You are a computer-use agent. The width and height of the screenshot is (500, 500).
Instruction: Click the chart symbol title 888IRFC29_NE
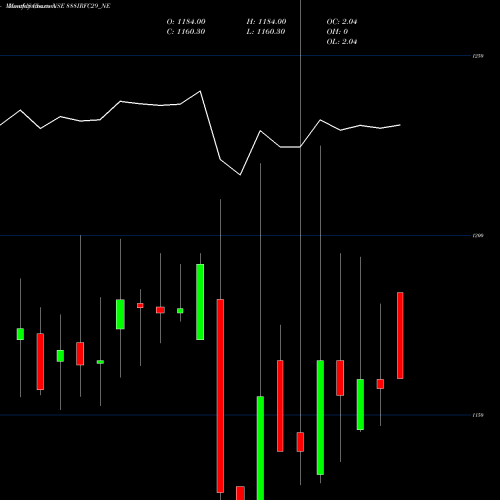click(88, 6)
